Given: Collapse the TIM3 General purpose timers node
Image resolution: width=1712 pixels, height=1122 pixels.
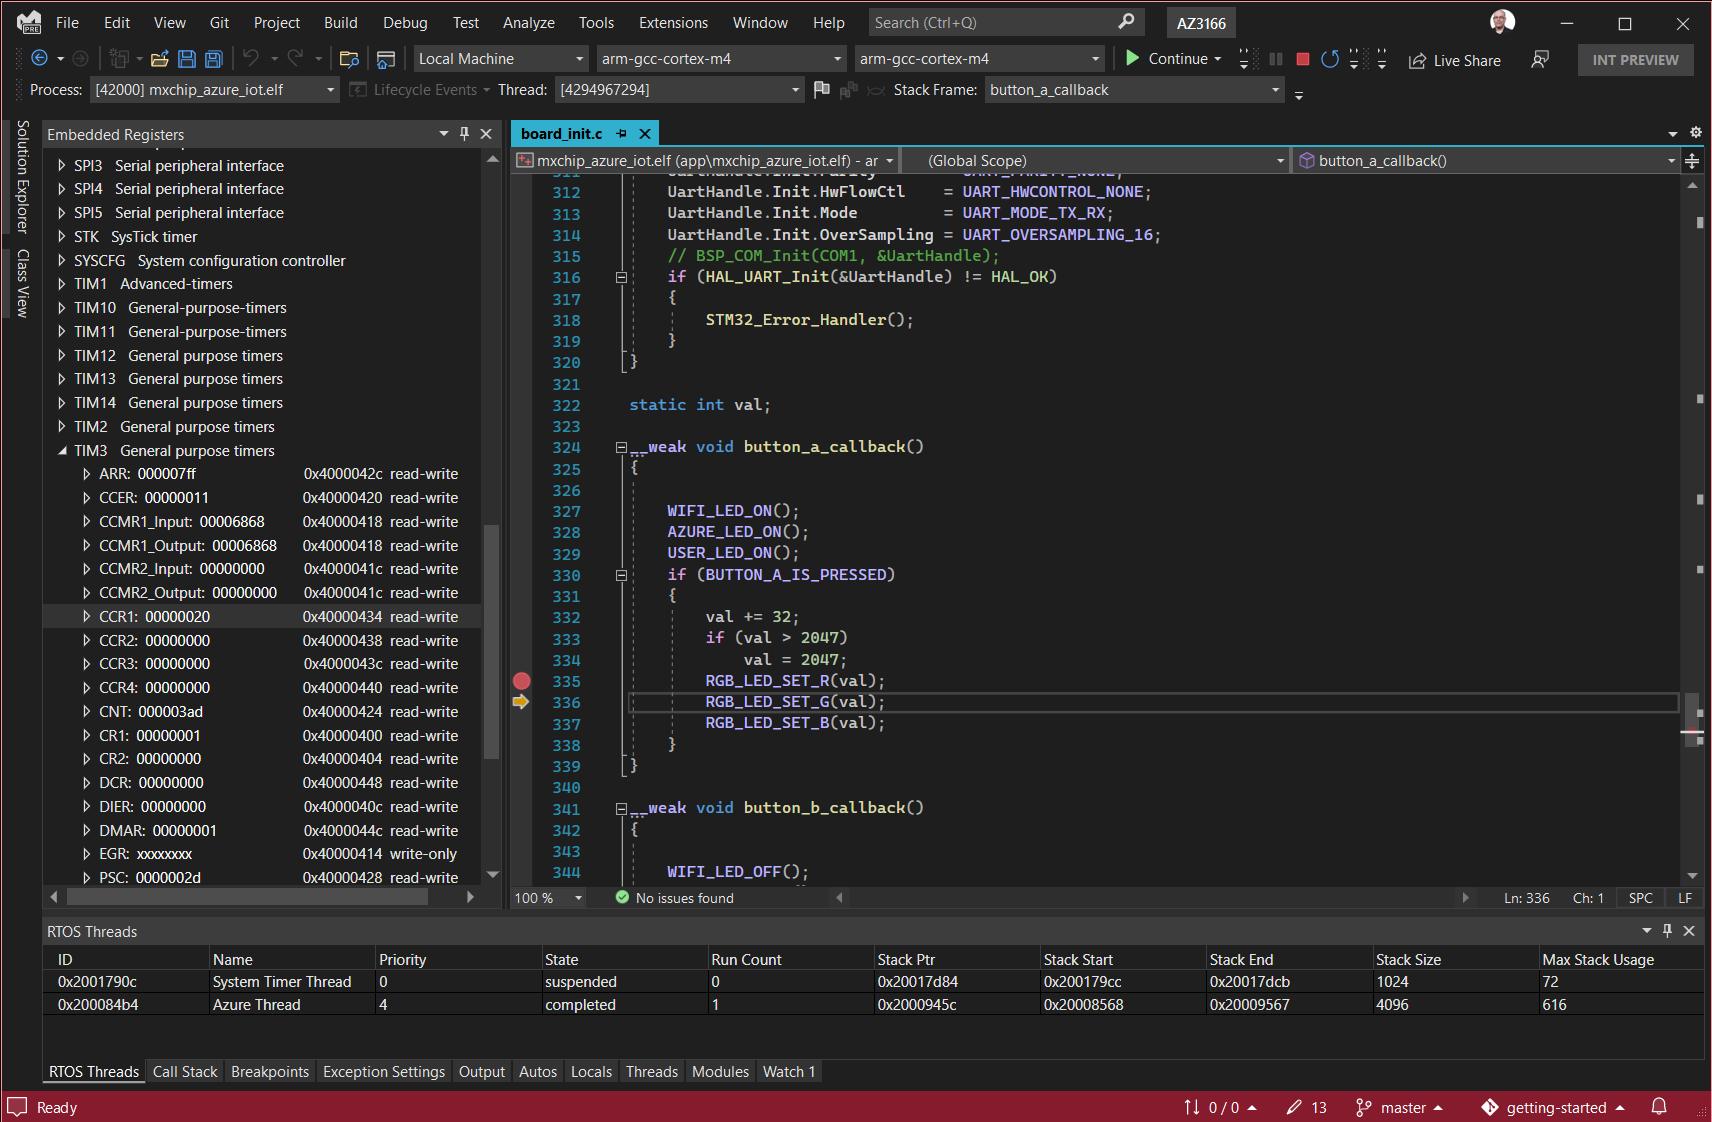Looking at the screenshot, I should (61, 450).
